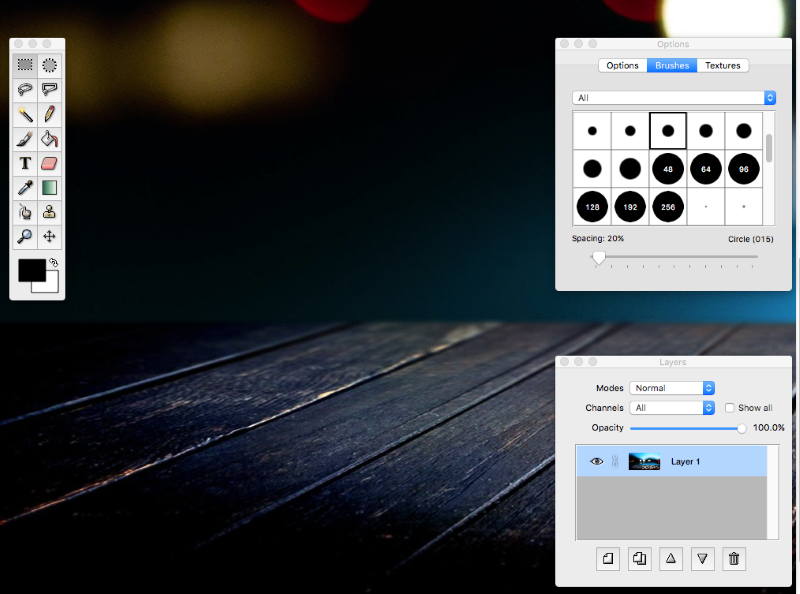Duplicate the selected layer
Image resolution: width=800 pixels, height=594 pixels.
(639, 558)
